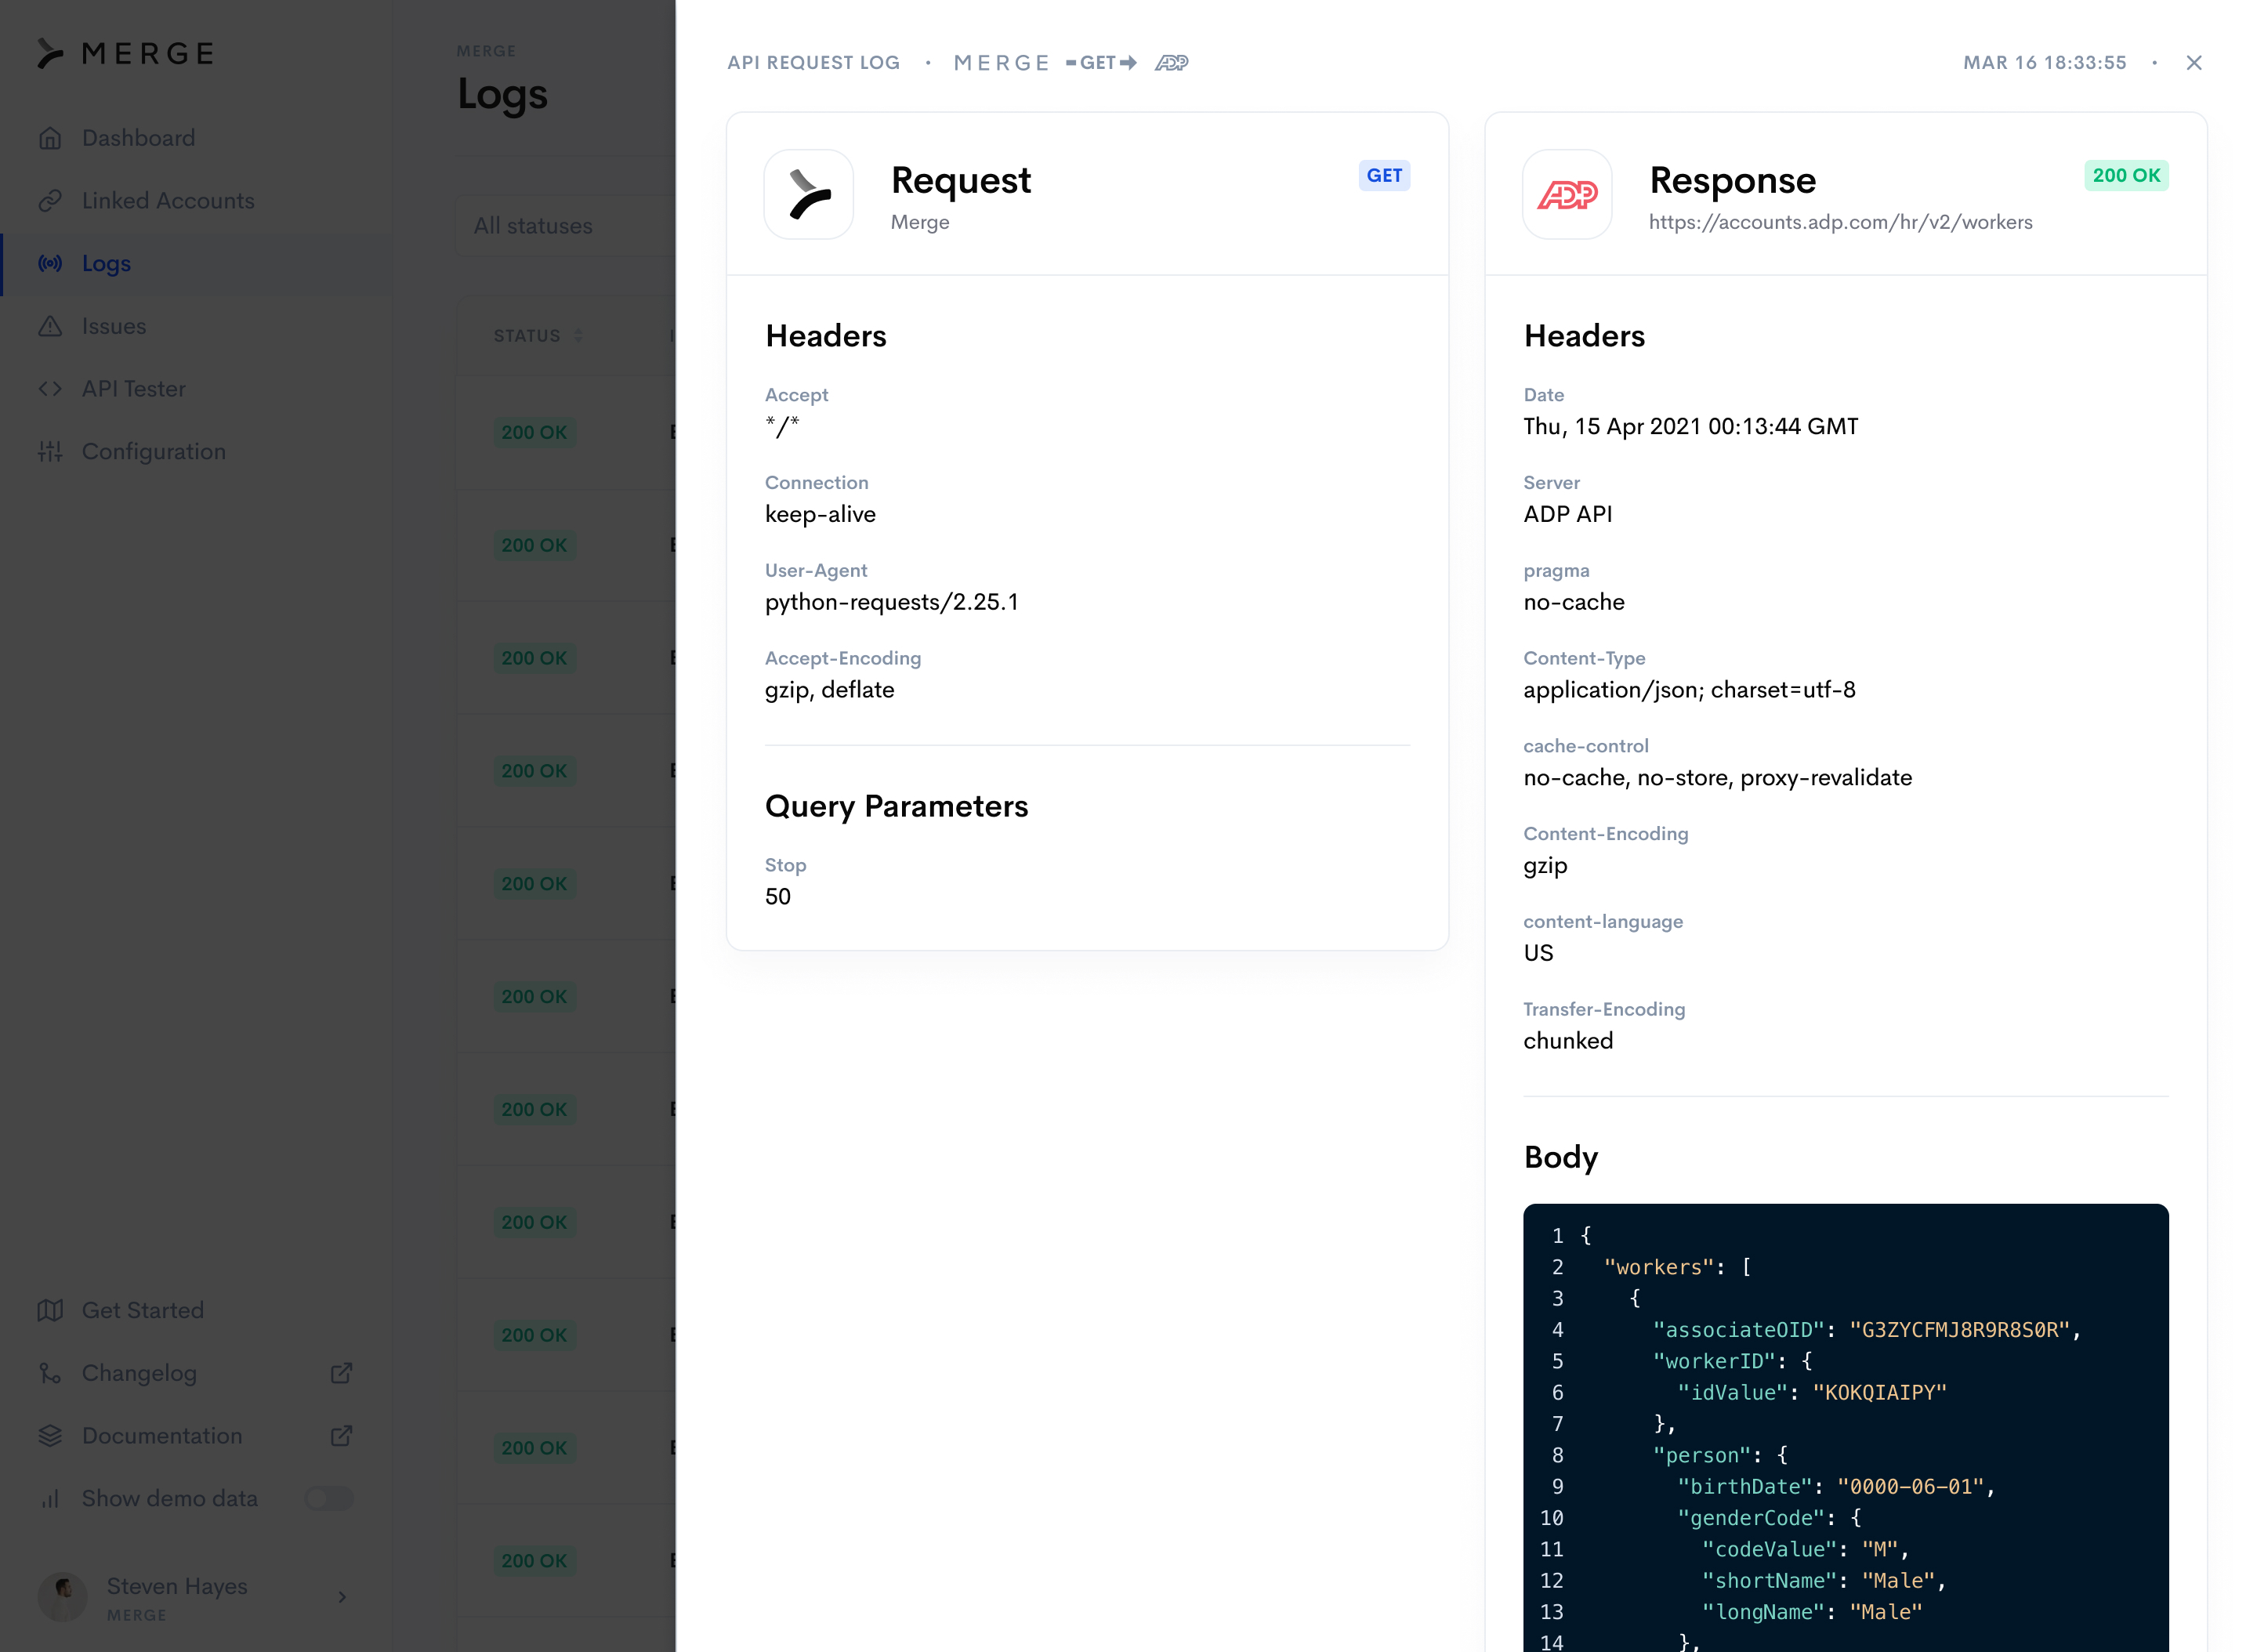The image size is (2257, 1652).
Task: Click the API Tester code brackets icon
Action: pyautogui.click(x=50, y=389)
